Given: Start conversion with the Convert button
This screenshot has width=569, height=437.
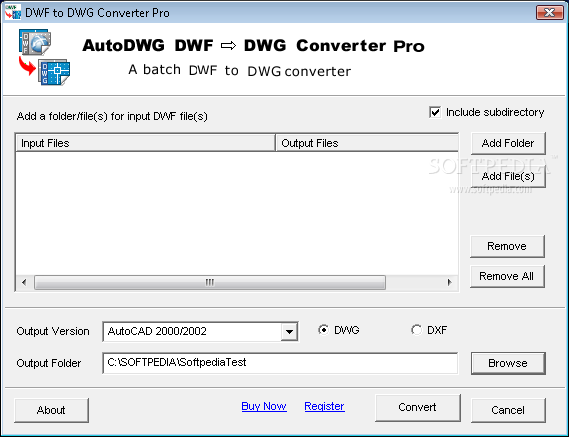Looking at the screenshot, I should click(418, 408).
